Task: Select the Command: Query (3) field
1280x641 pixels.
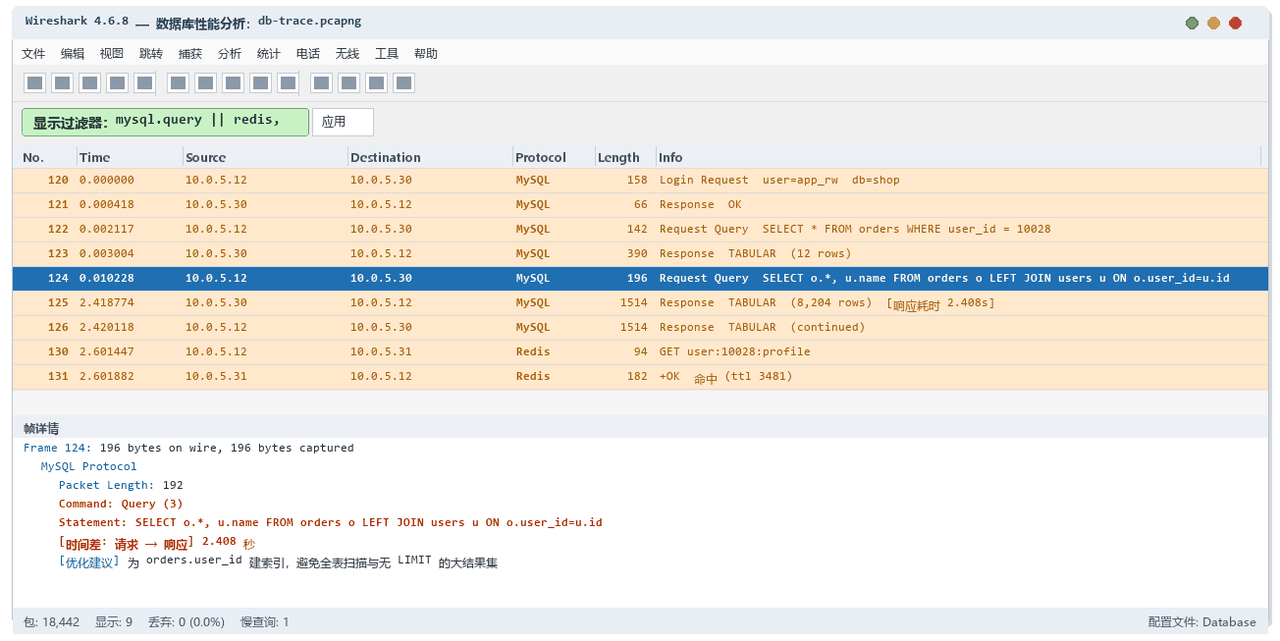Action: [121, 504]
